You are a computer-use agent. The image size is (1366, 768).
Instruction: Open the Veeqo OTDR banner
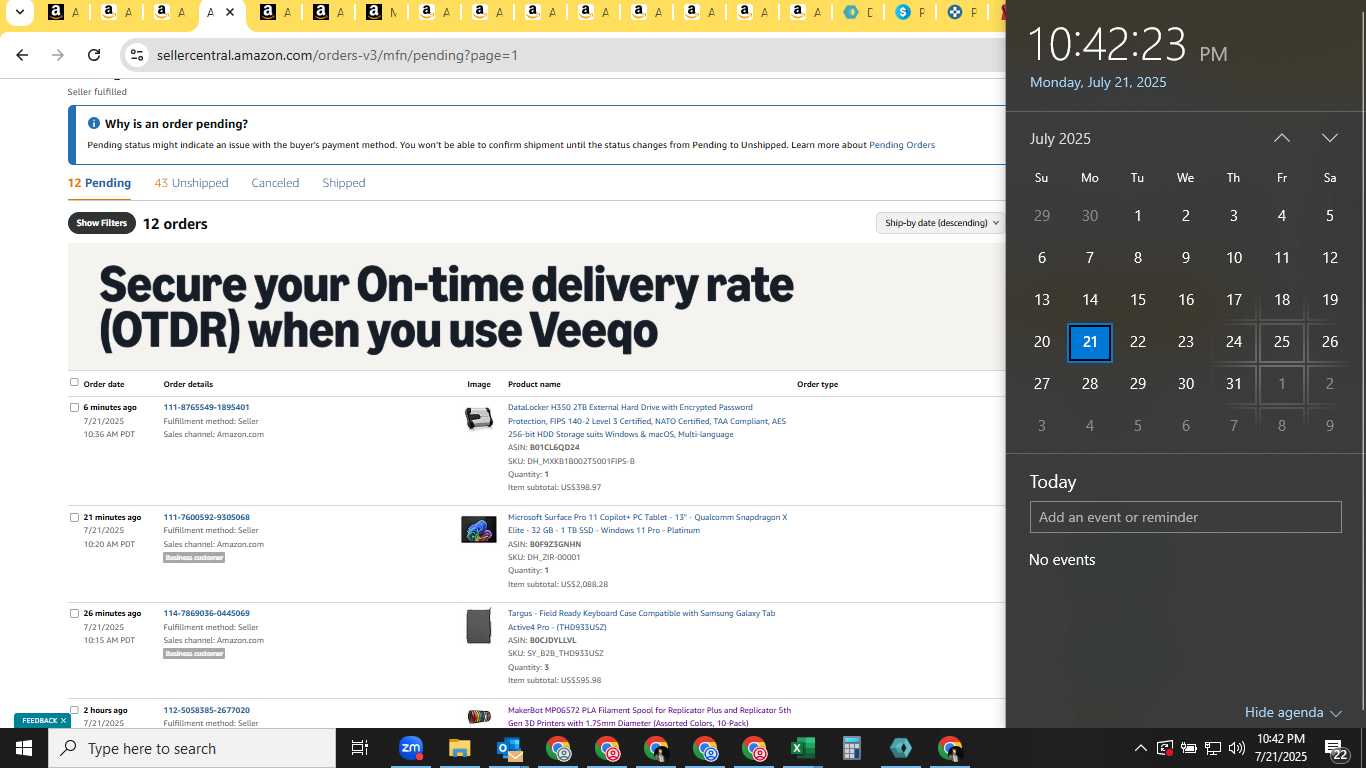click(536, 306)
